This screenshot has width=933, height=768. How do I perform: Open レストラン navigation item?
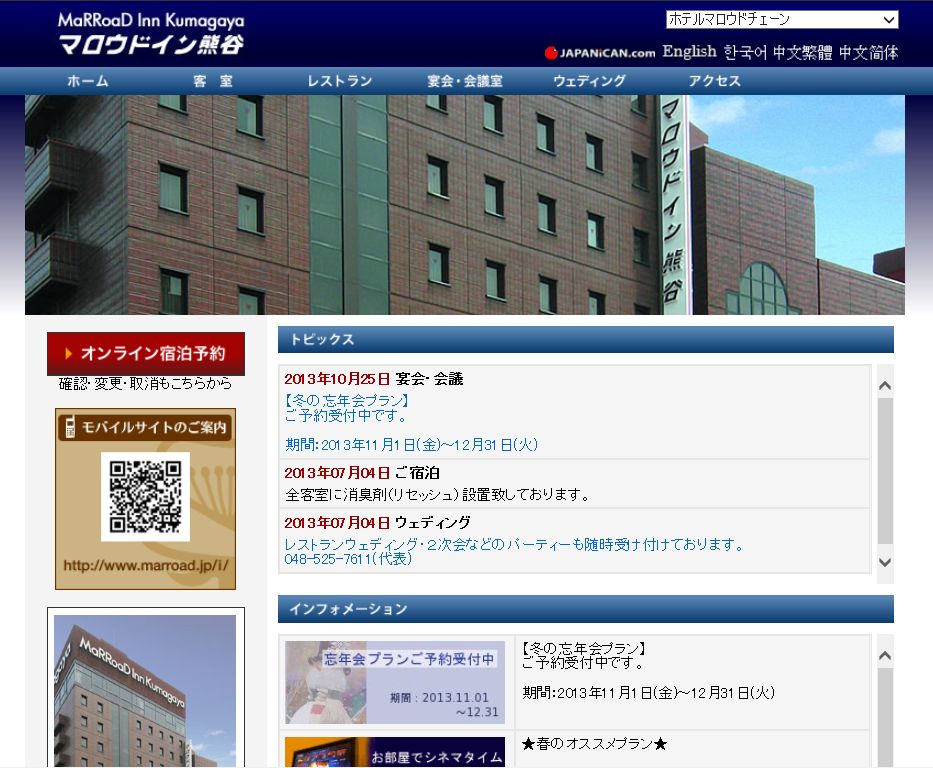pos(340,81)
